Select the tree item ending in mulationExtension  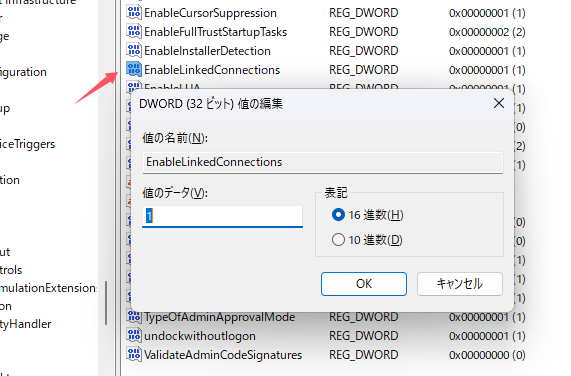click(48, 288)
